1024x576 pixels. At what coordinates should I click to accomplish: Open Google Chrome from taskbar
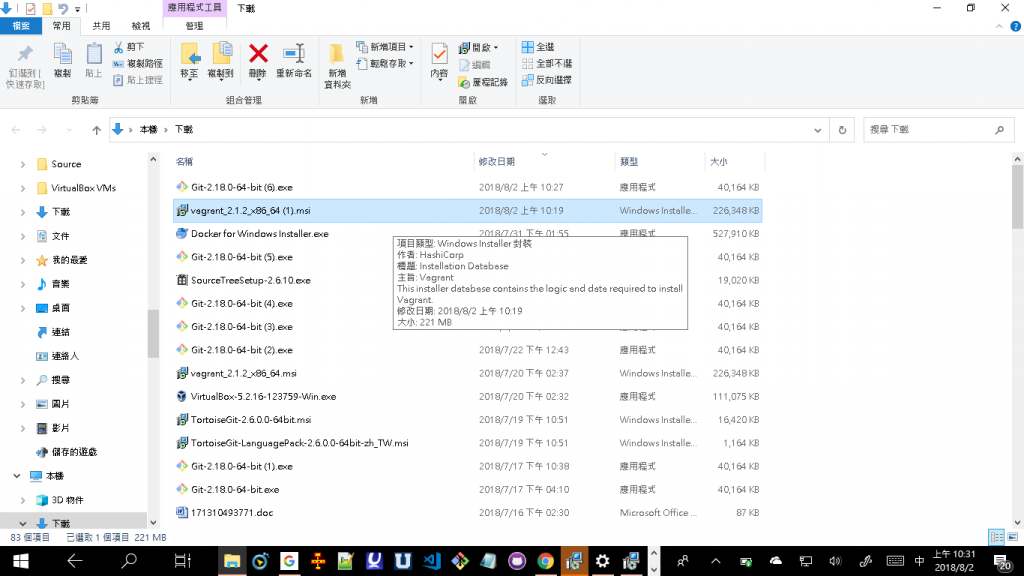coord(545,561)
